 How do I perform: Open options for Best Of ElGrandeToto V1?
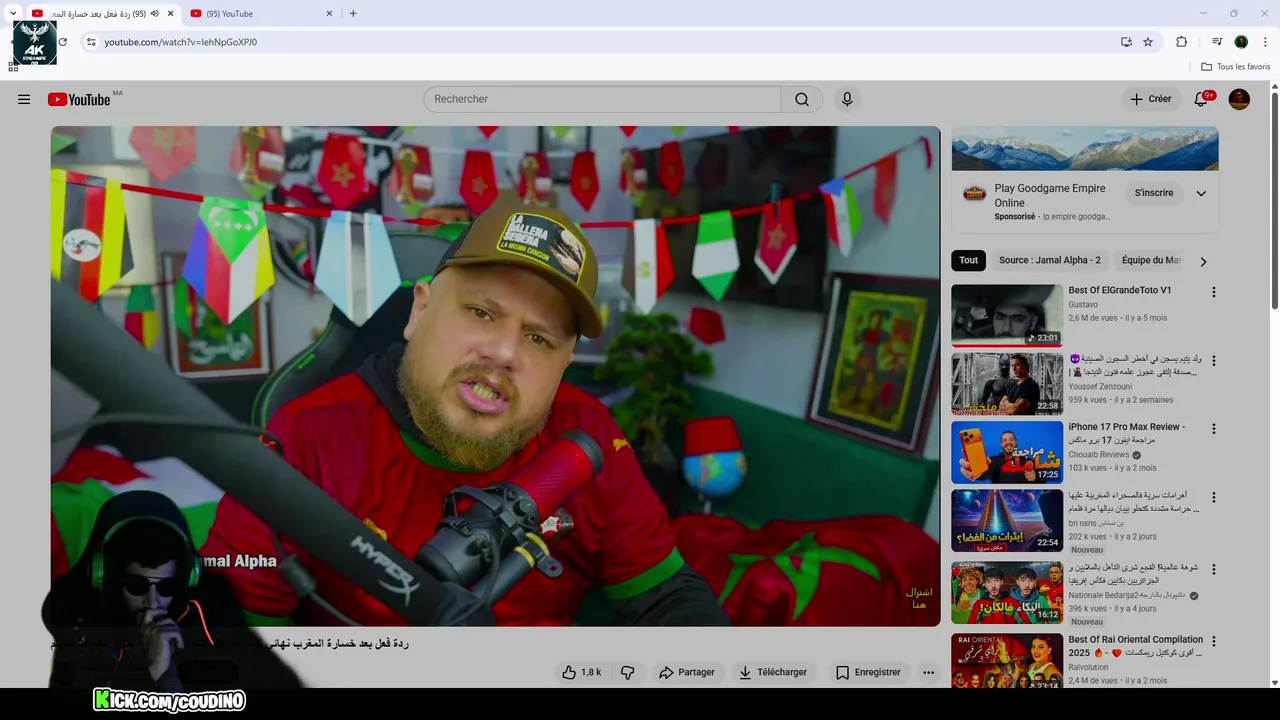pos(1214,292)
